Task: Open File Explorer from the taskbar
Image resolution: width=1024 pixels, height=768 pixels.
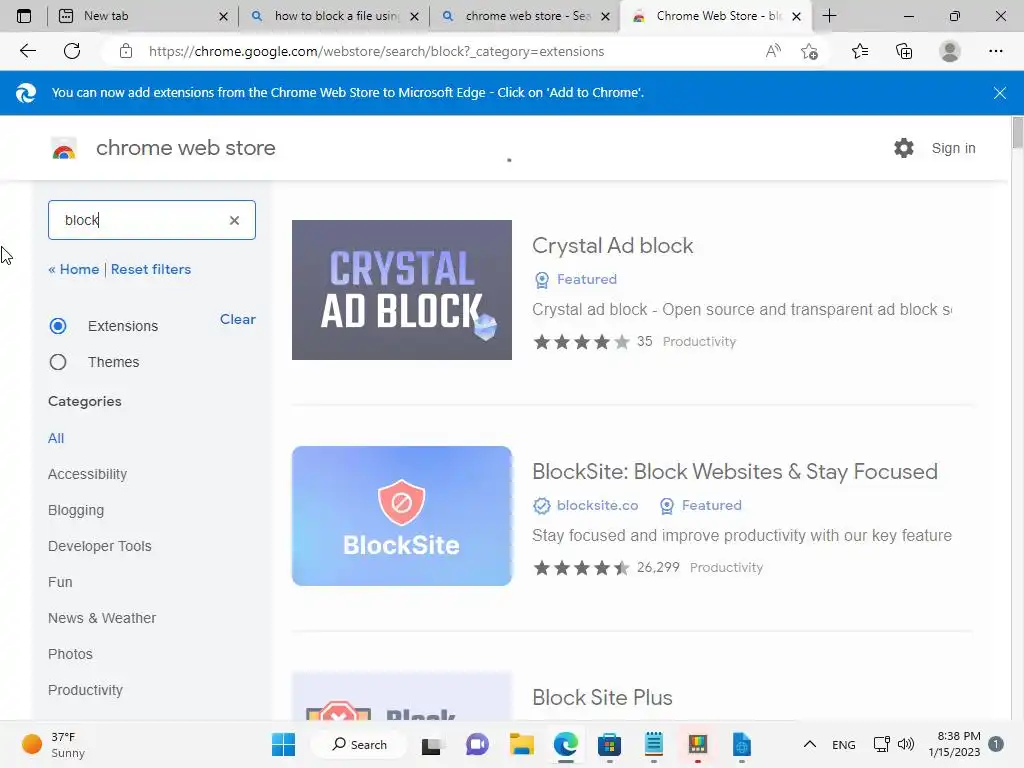Action: [x=522, y=744]
